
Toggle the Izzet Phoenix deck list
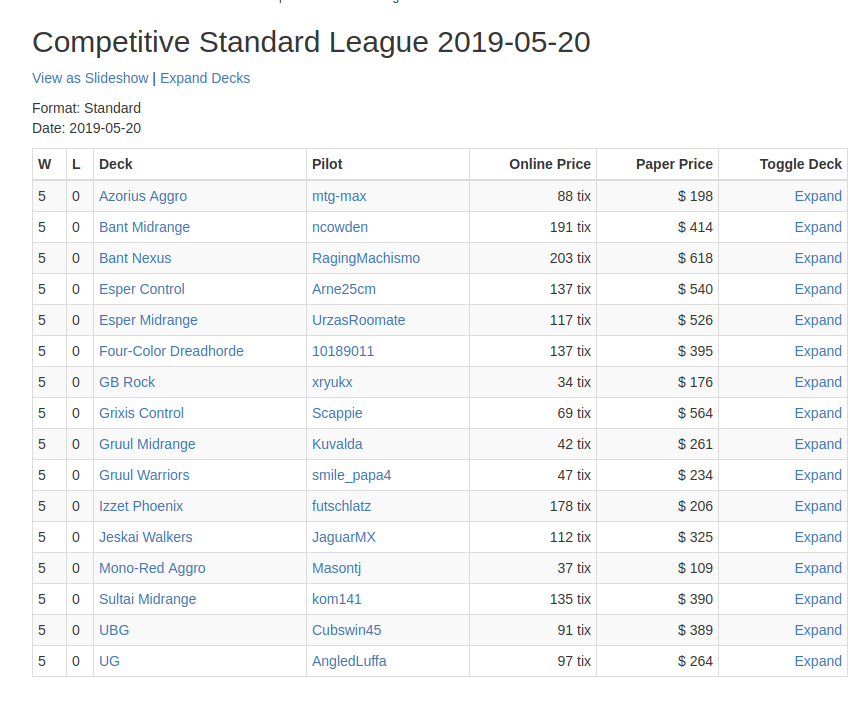click(x=817, y=506)
